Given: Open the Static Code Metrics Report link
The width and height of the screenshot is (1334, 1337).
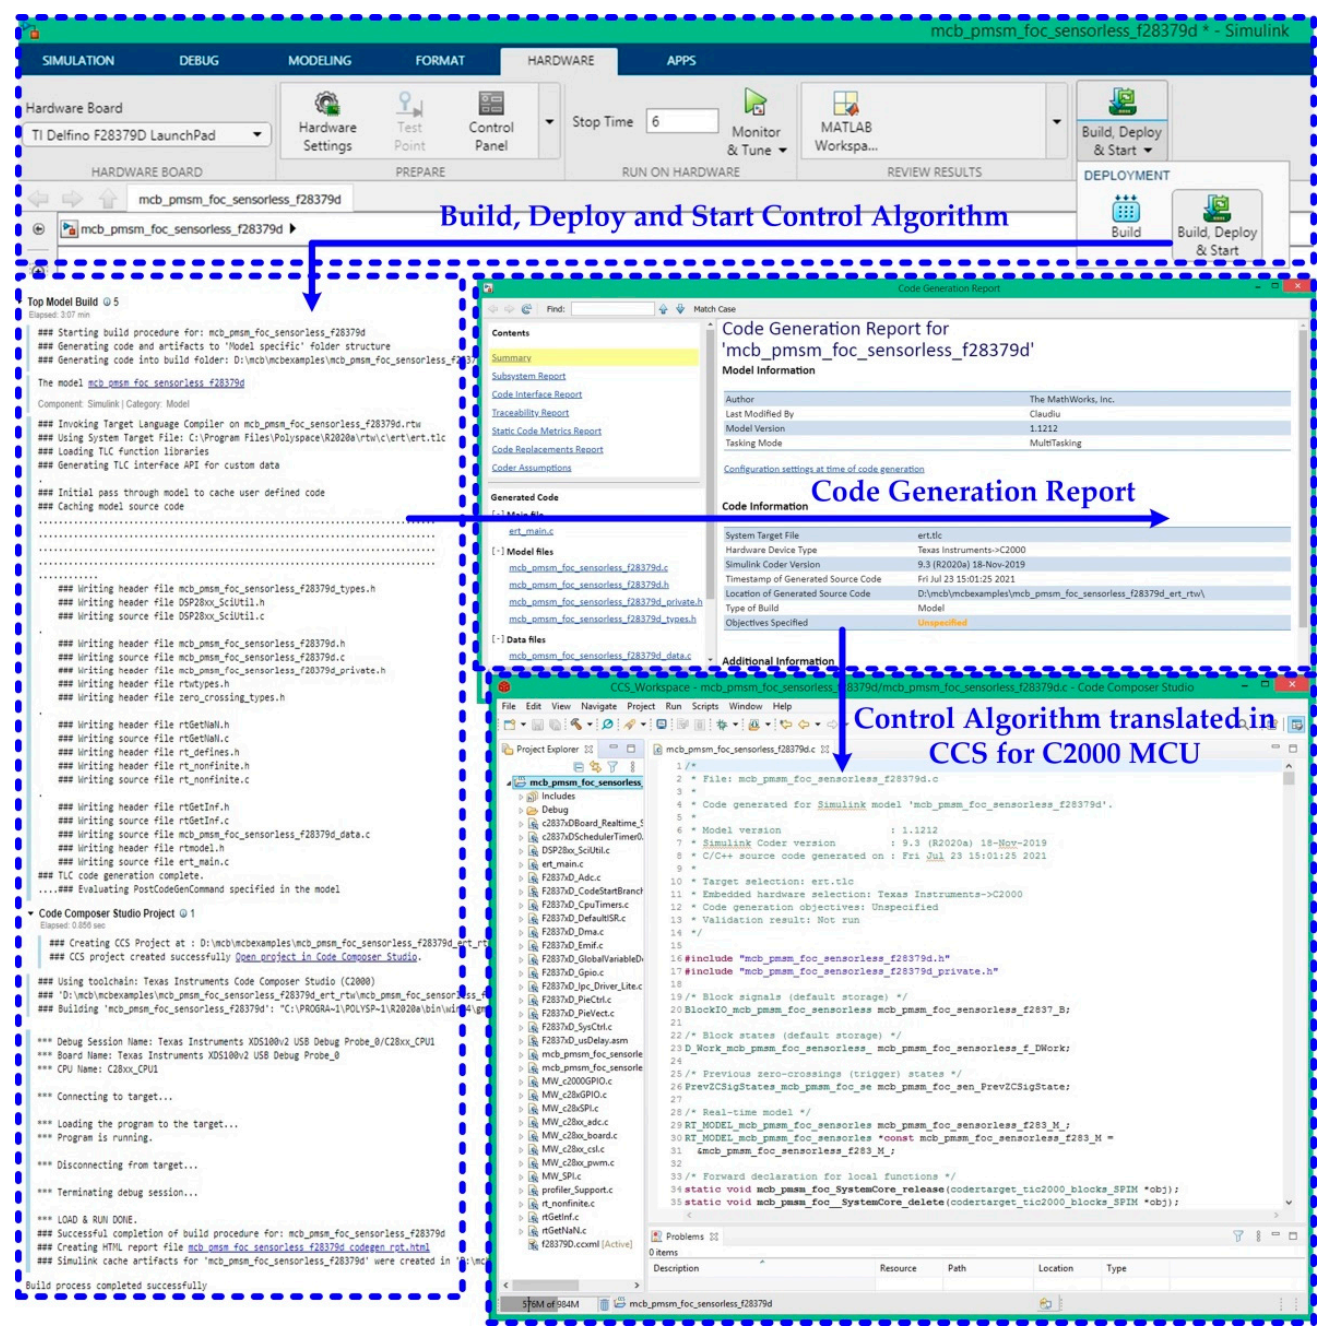Looking at the screenshot, I should (x=546, y=431).
